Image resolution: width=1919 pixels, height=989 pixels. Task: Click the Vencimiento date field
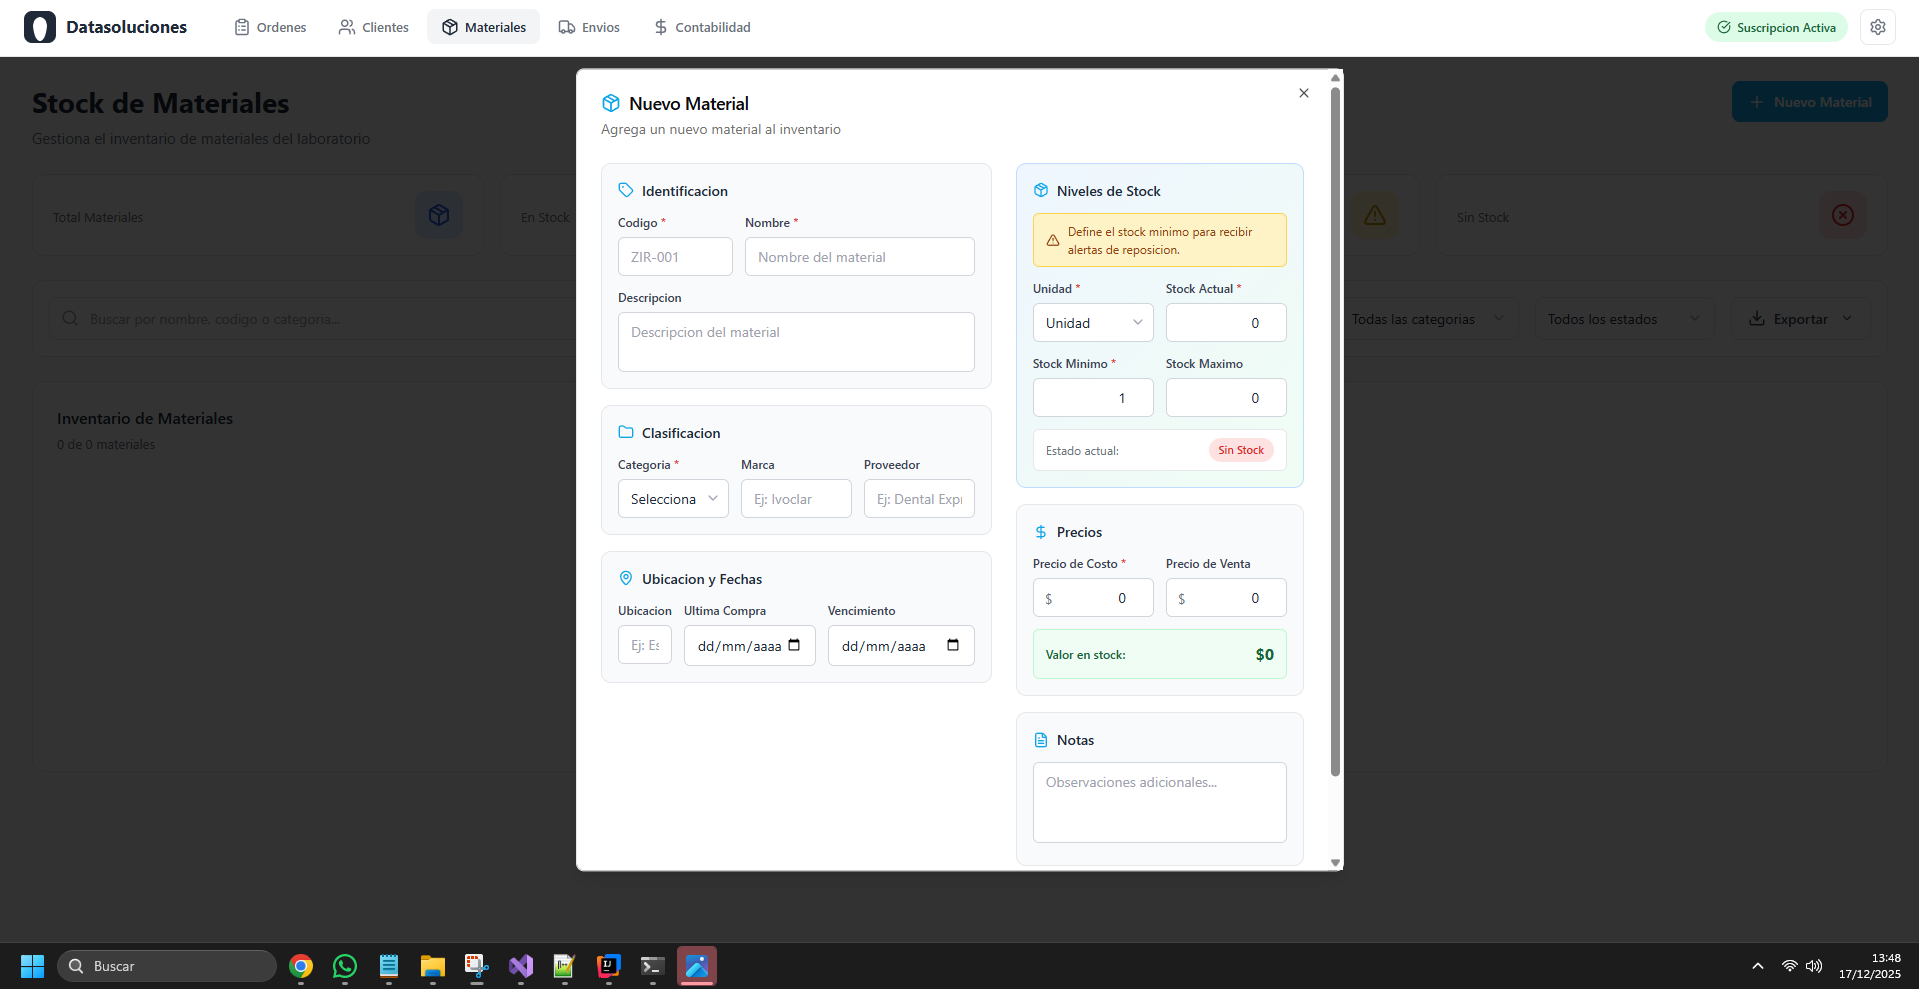tap(901, 645)
